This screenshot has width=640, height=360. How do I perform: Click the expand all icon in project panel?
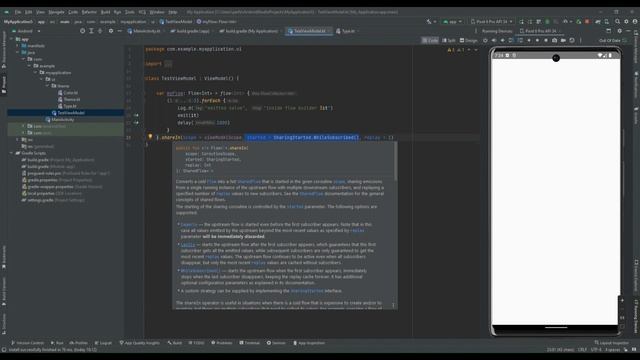coord(91,31)
